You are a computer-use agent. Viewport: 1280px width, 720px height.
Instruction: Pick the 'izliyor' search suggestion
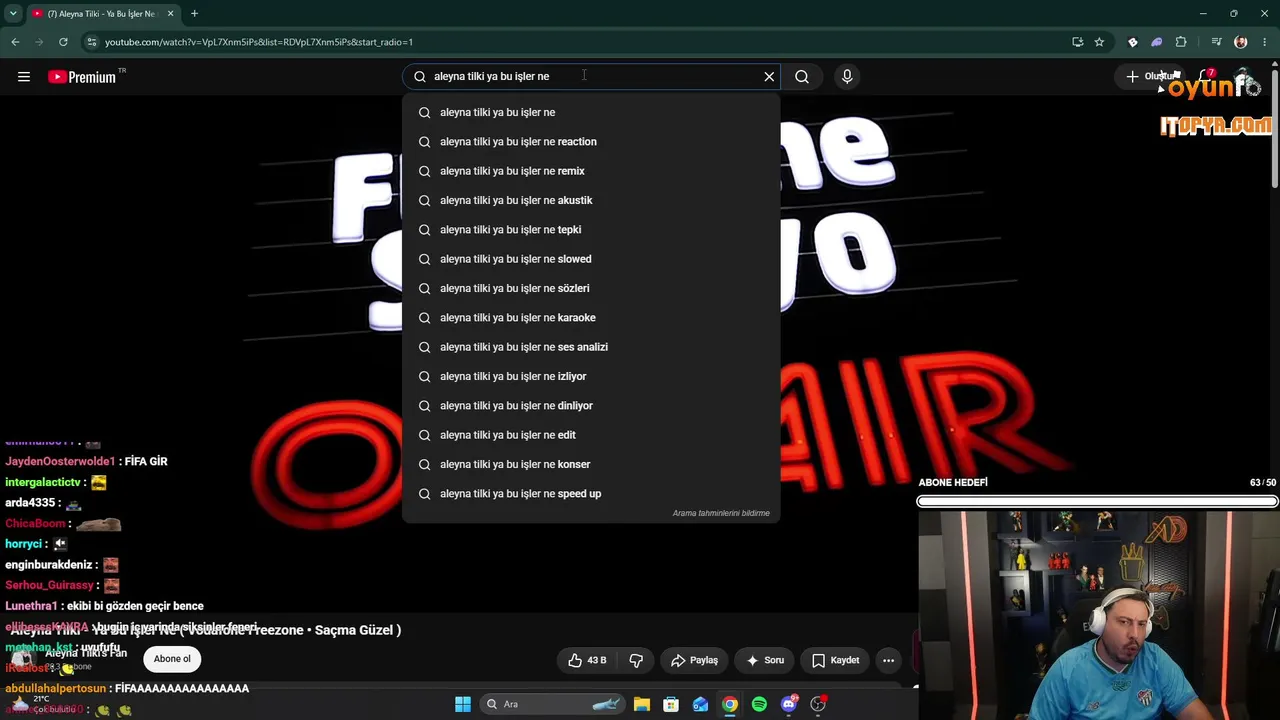[591, 376]
